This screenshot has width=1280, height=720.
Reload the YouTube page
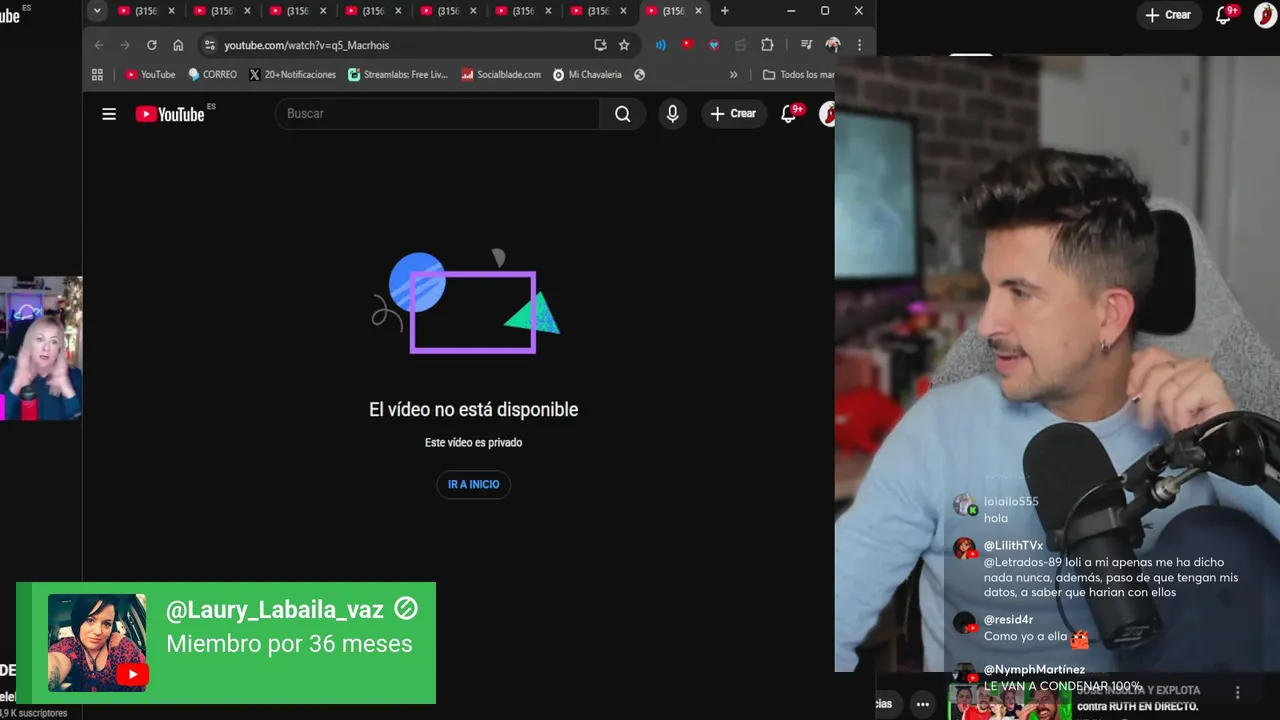152,45
